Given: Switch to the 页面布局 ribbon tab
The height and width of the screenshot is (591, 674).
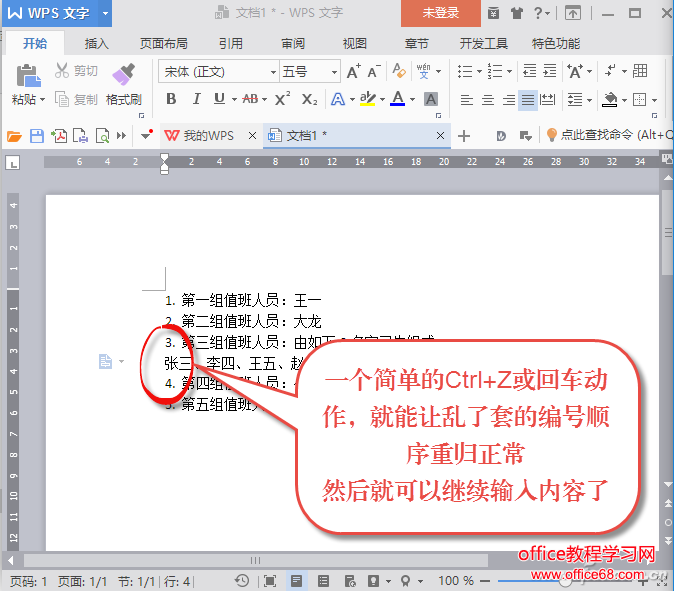Looking at the screenshot, I should 163,44.
